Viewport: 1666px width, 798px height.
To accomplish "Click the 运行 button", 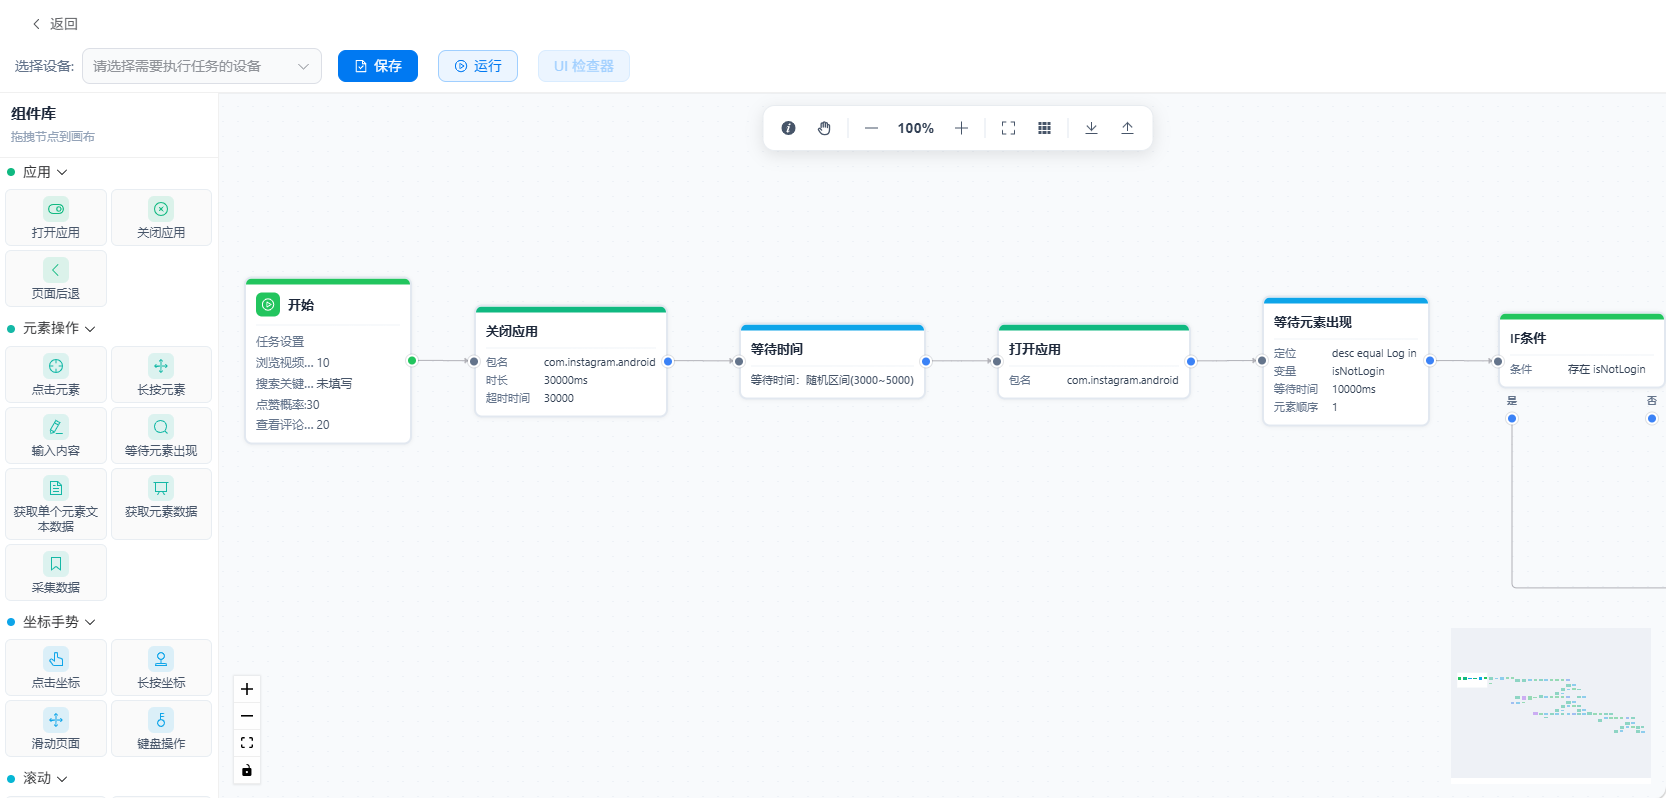I will pyautogui.click(x=478, y=66).
